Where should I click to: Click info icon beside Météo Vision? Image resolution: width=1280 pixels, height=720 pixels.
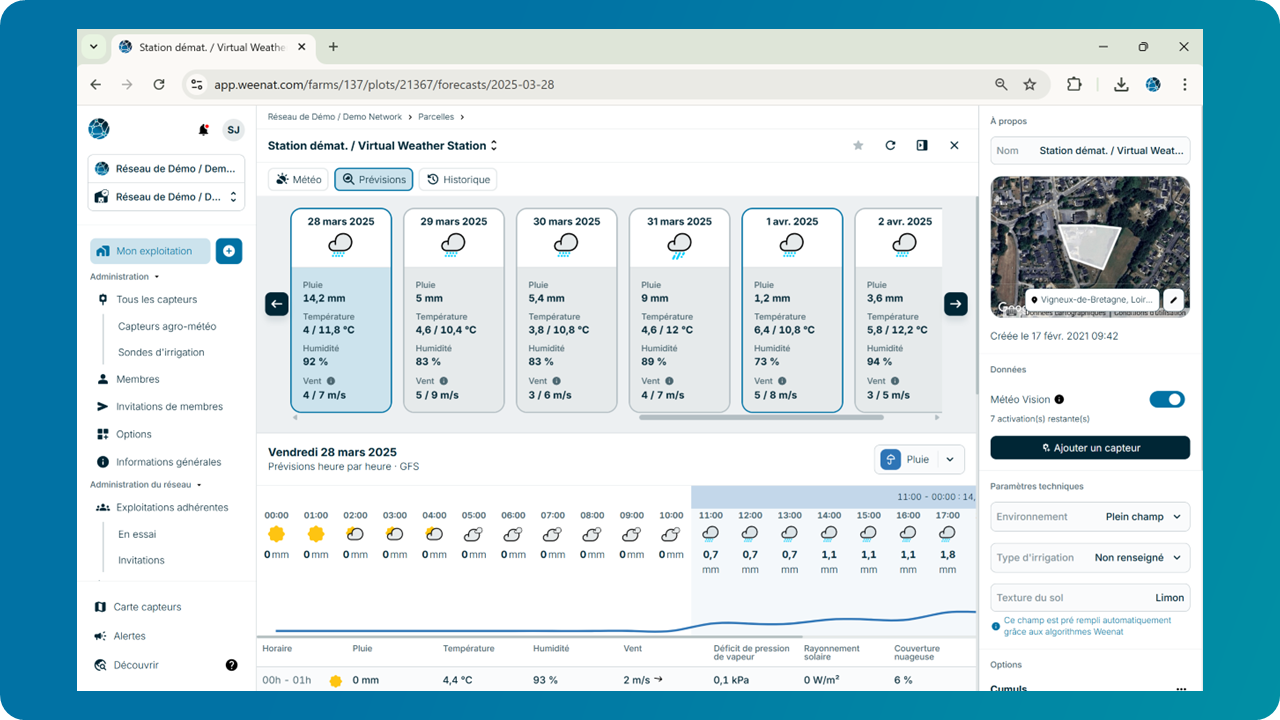coord(1059,399)
